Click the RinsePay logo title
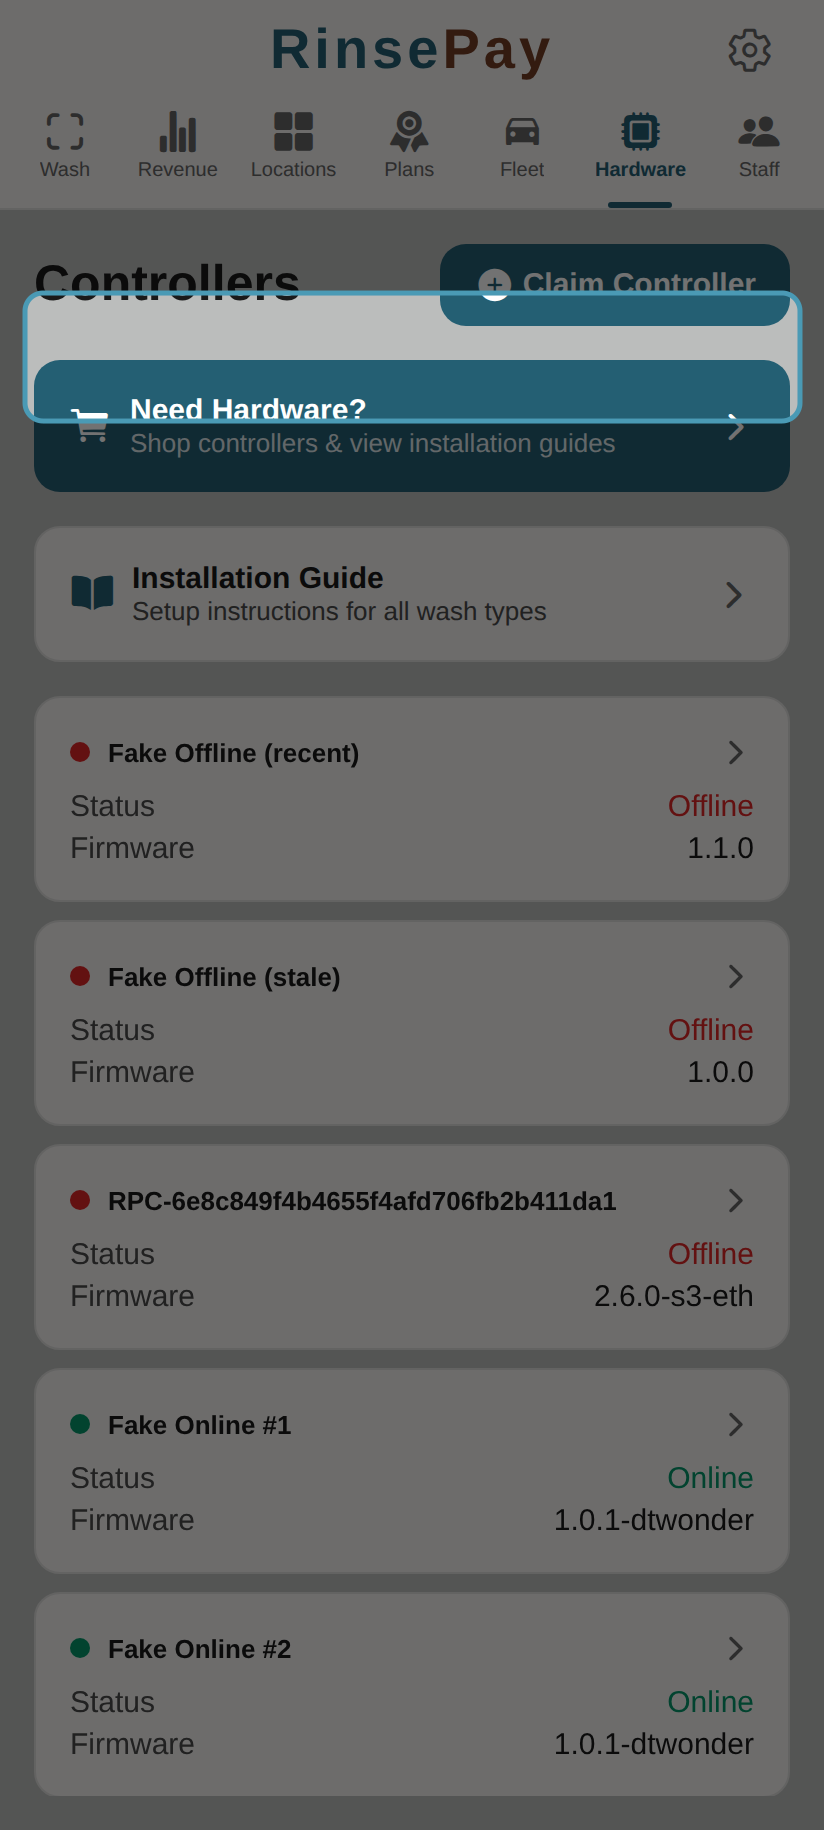Viewport: 824px width, 1830px height. click(411, 50)
